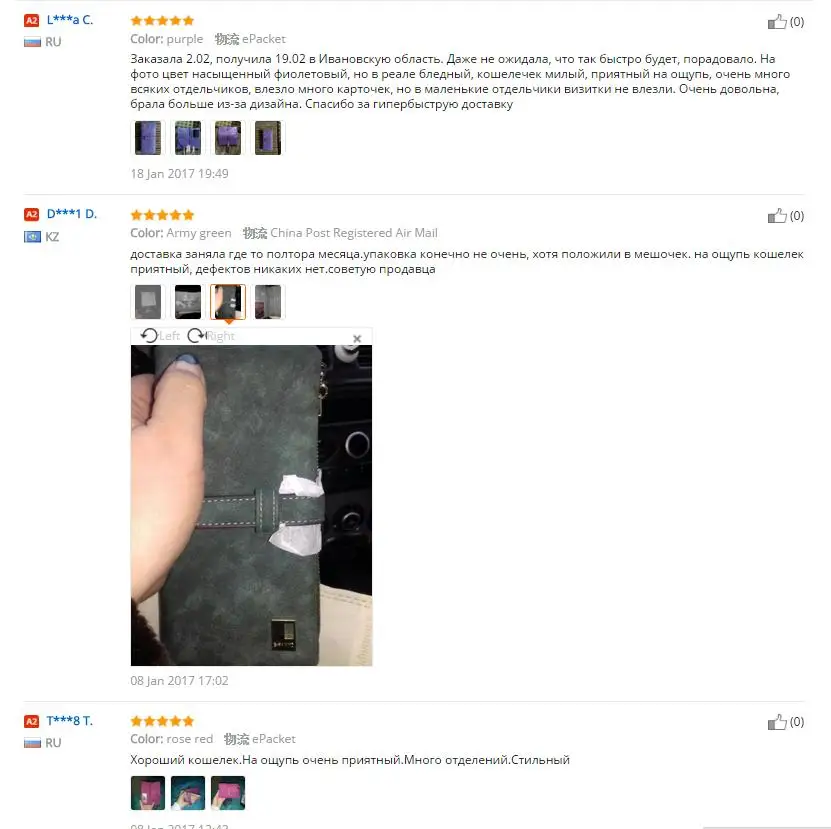Screen dimensions: 831x829
Task: Like L***a C.'s review with thumbs-up
Action: [x=777, y=22]
